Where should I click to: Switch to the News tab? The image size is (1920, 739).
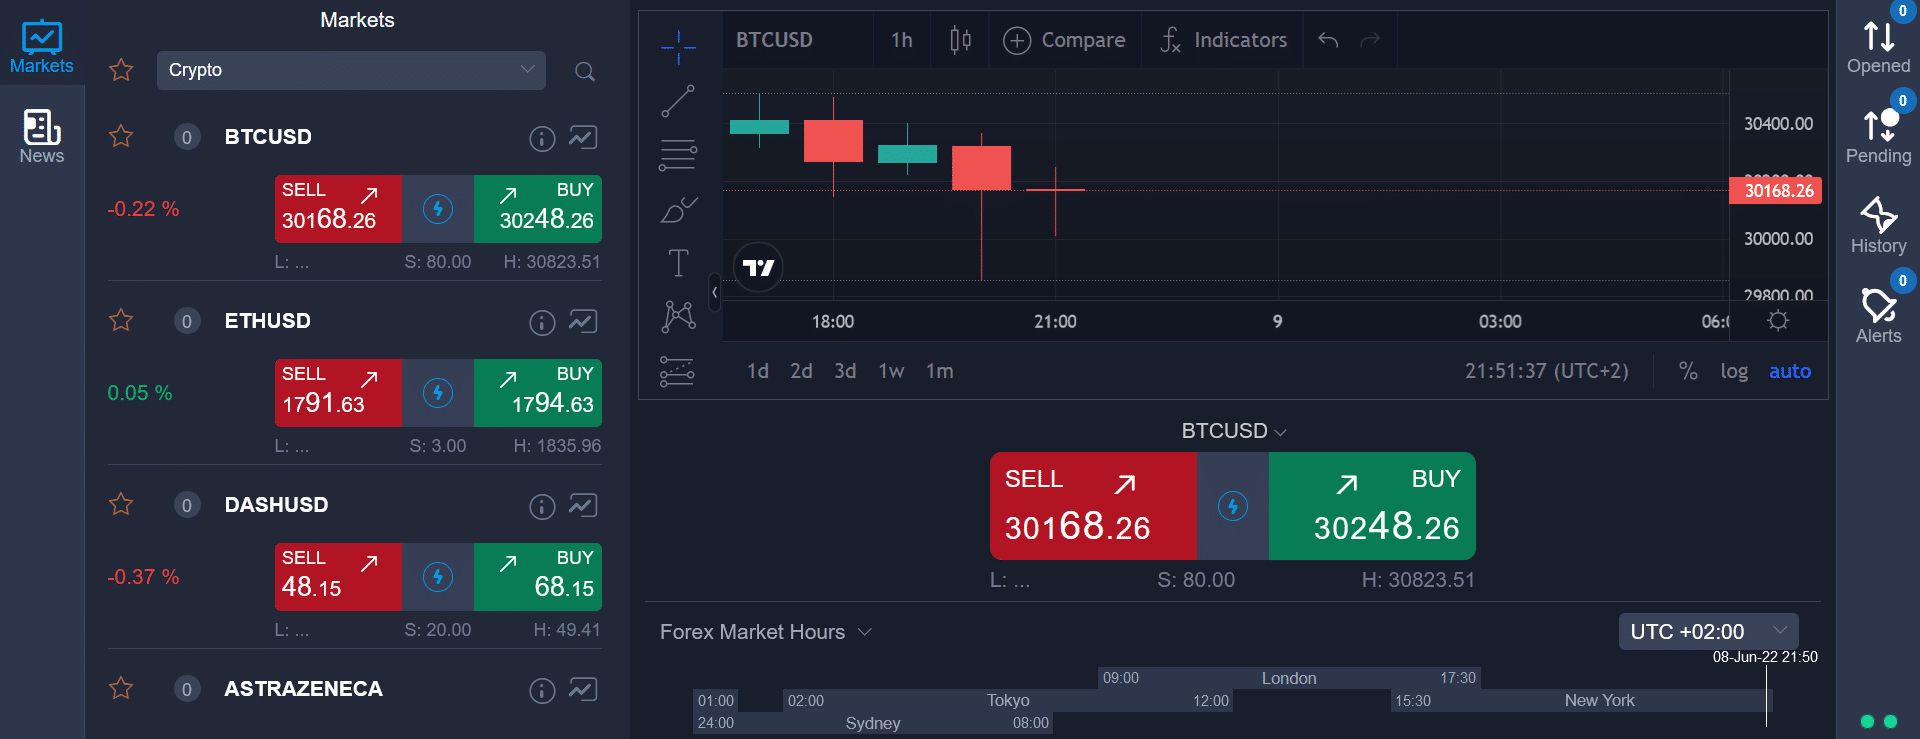[x=42, y=136]
